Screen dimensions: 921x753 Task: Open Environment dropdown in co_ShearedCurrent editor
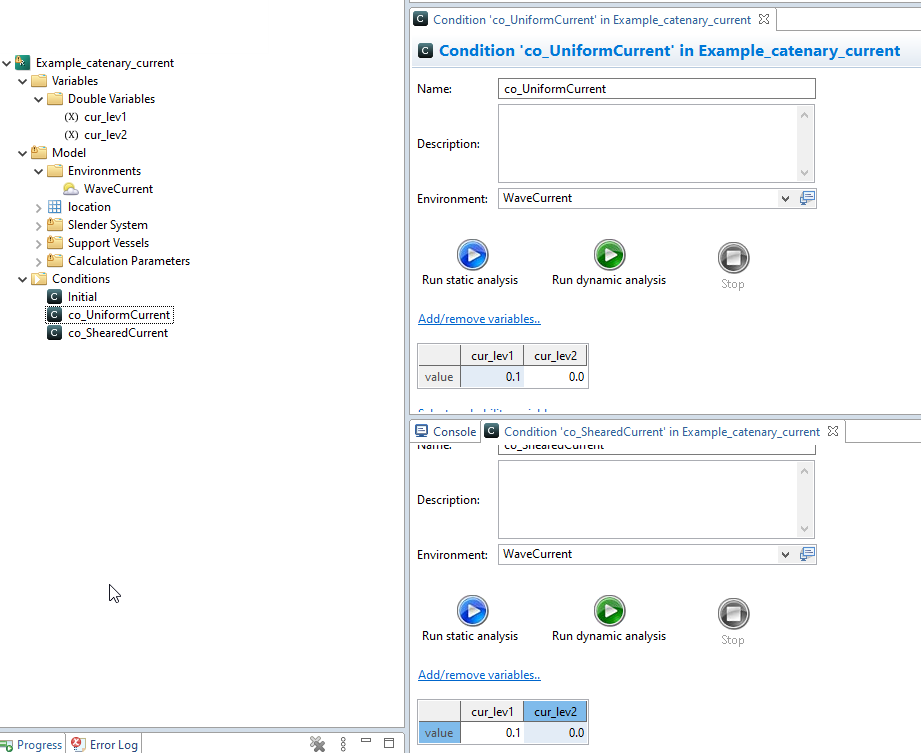pos(784,555)
